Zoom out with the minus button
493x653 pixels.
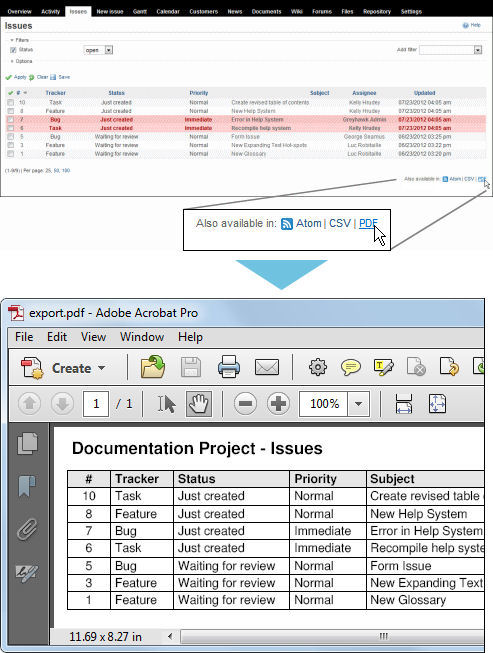(x=245, y=404)
